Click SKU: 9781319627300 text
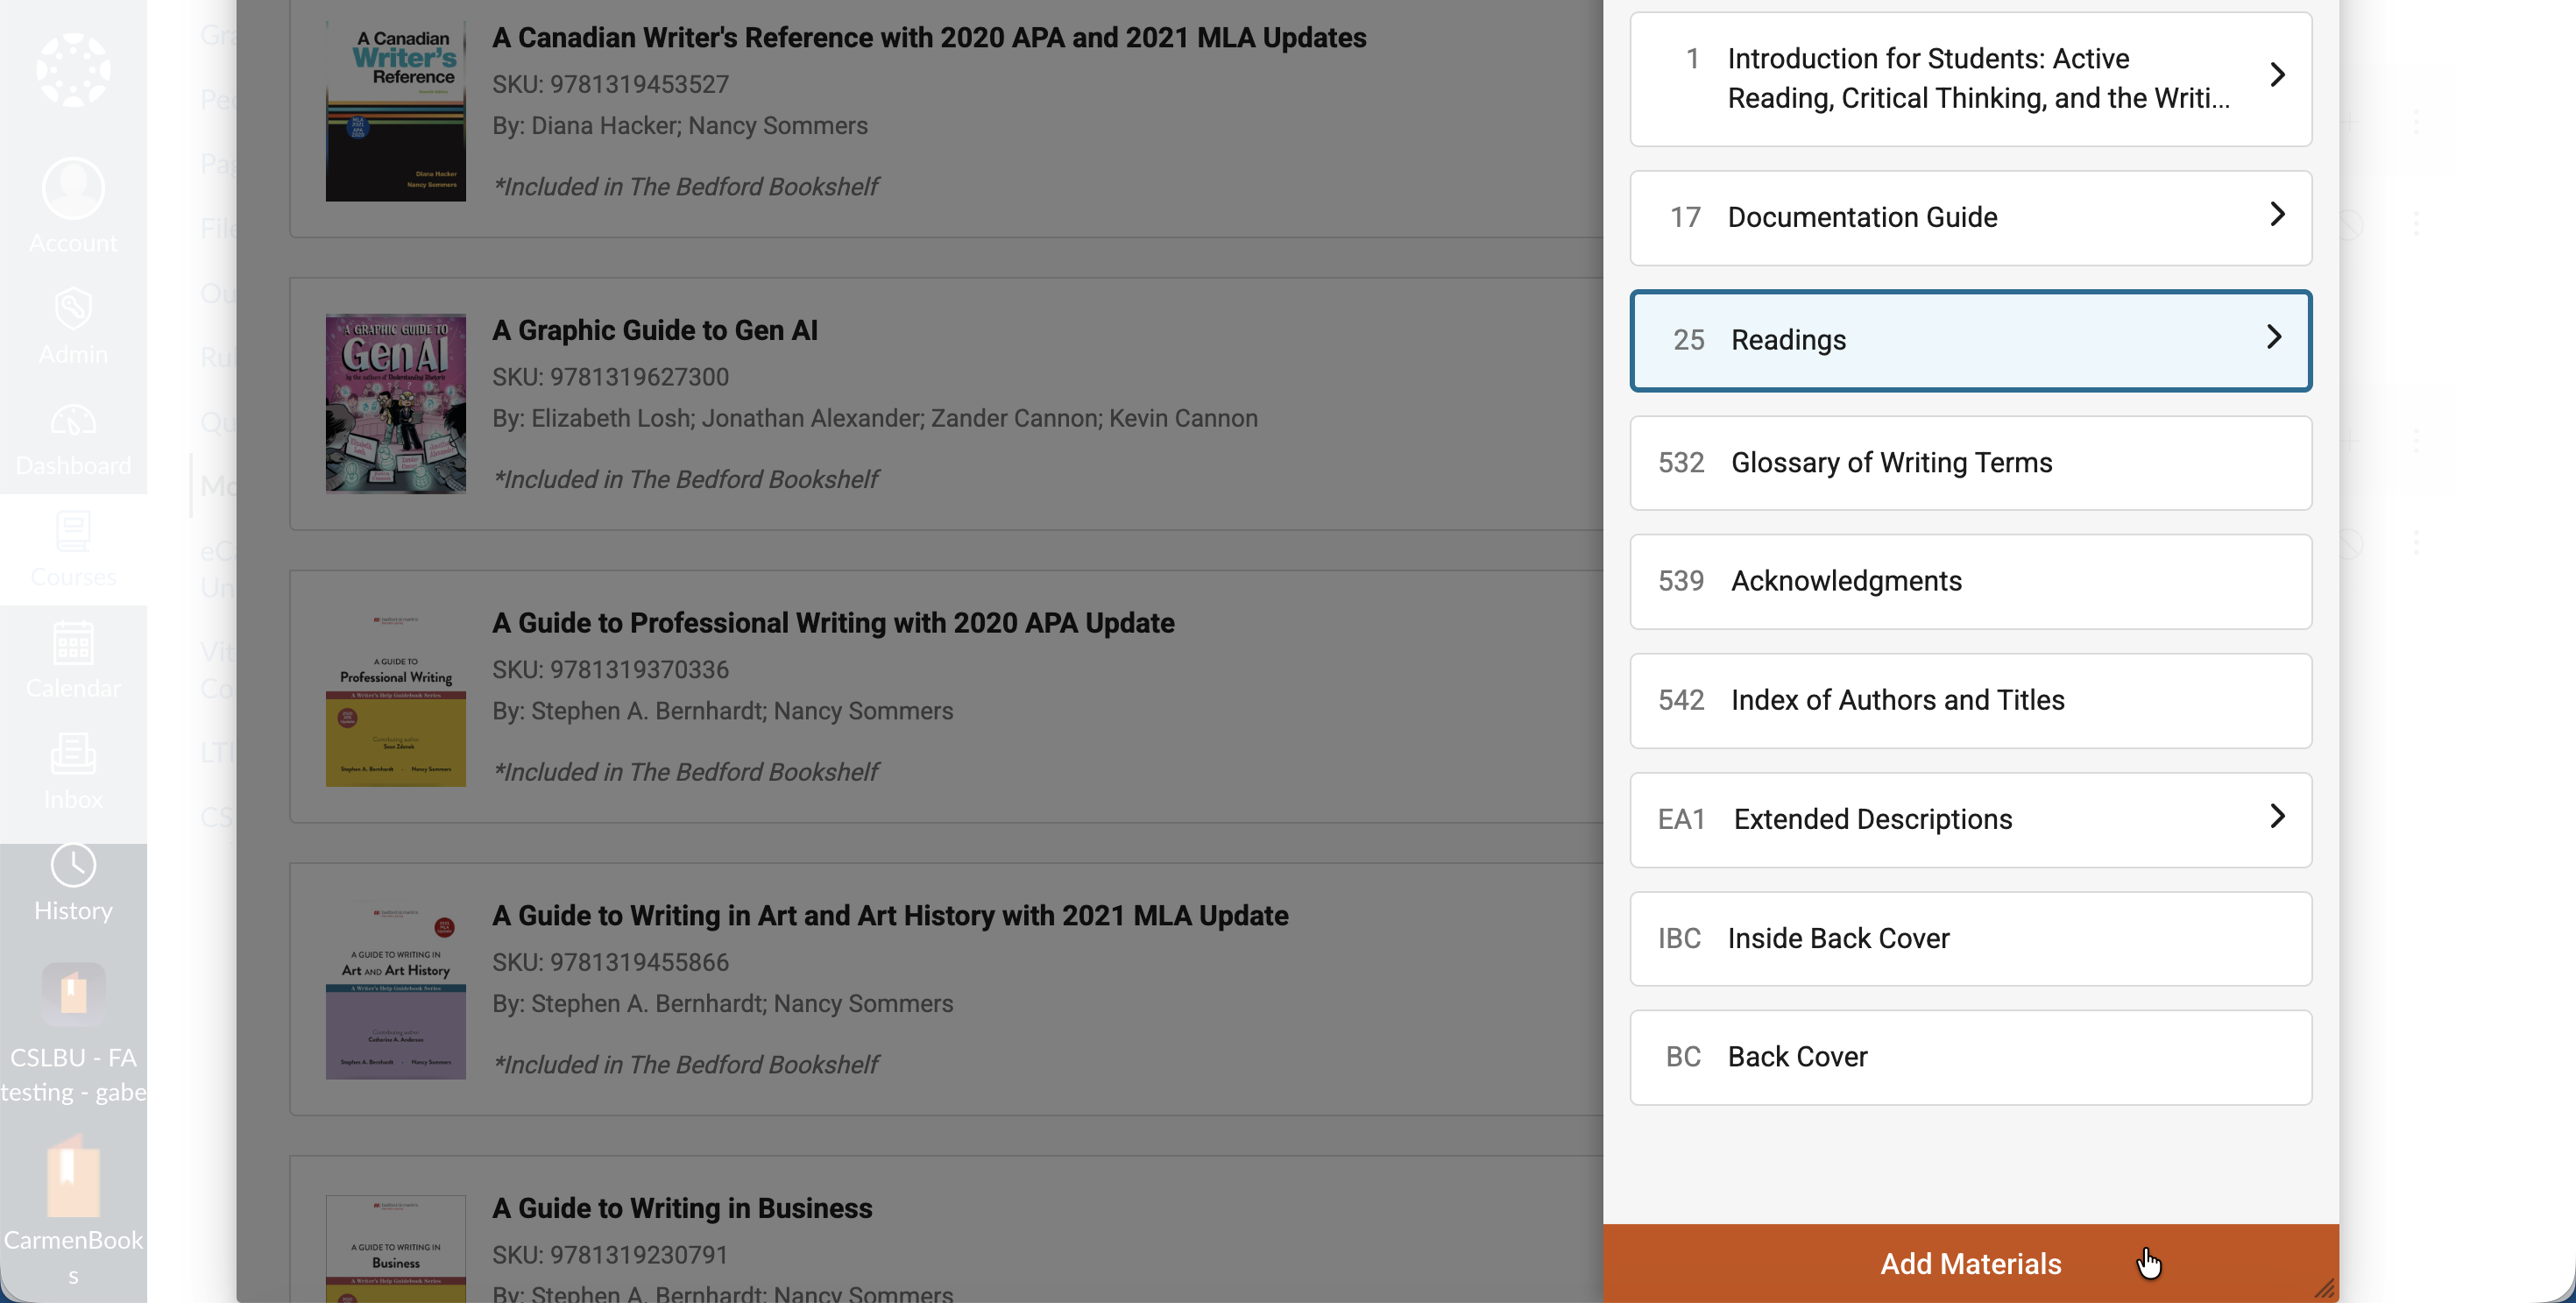Image resolution: width=2576 pixels, height=1303 pixels. coord(610,378)
